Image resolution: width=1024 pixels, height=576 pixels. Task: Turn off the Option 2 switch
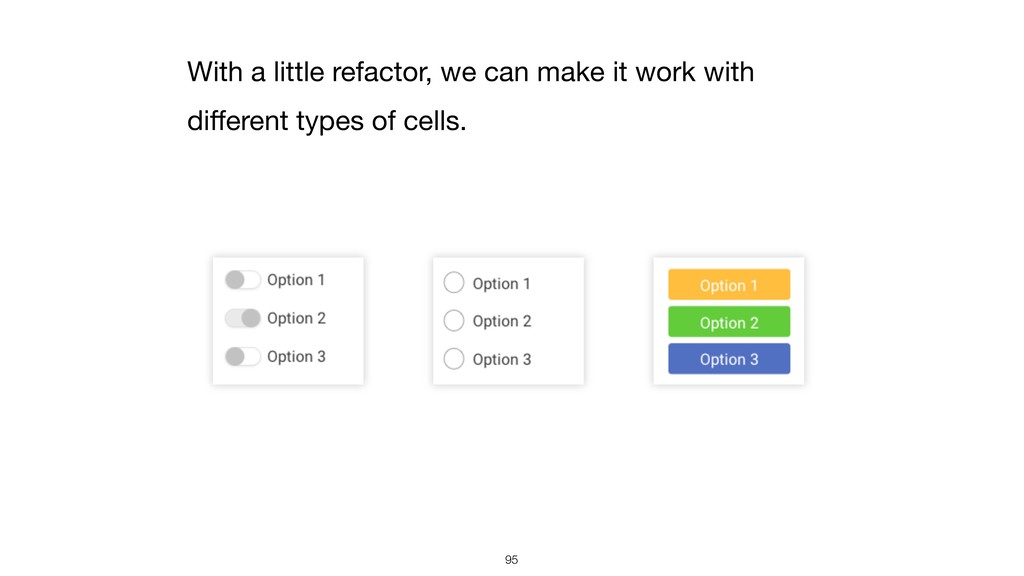point(242,318)
